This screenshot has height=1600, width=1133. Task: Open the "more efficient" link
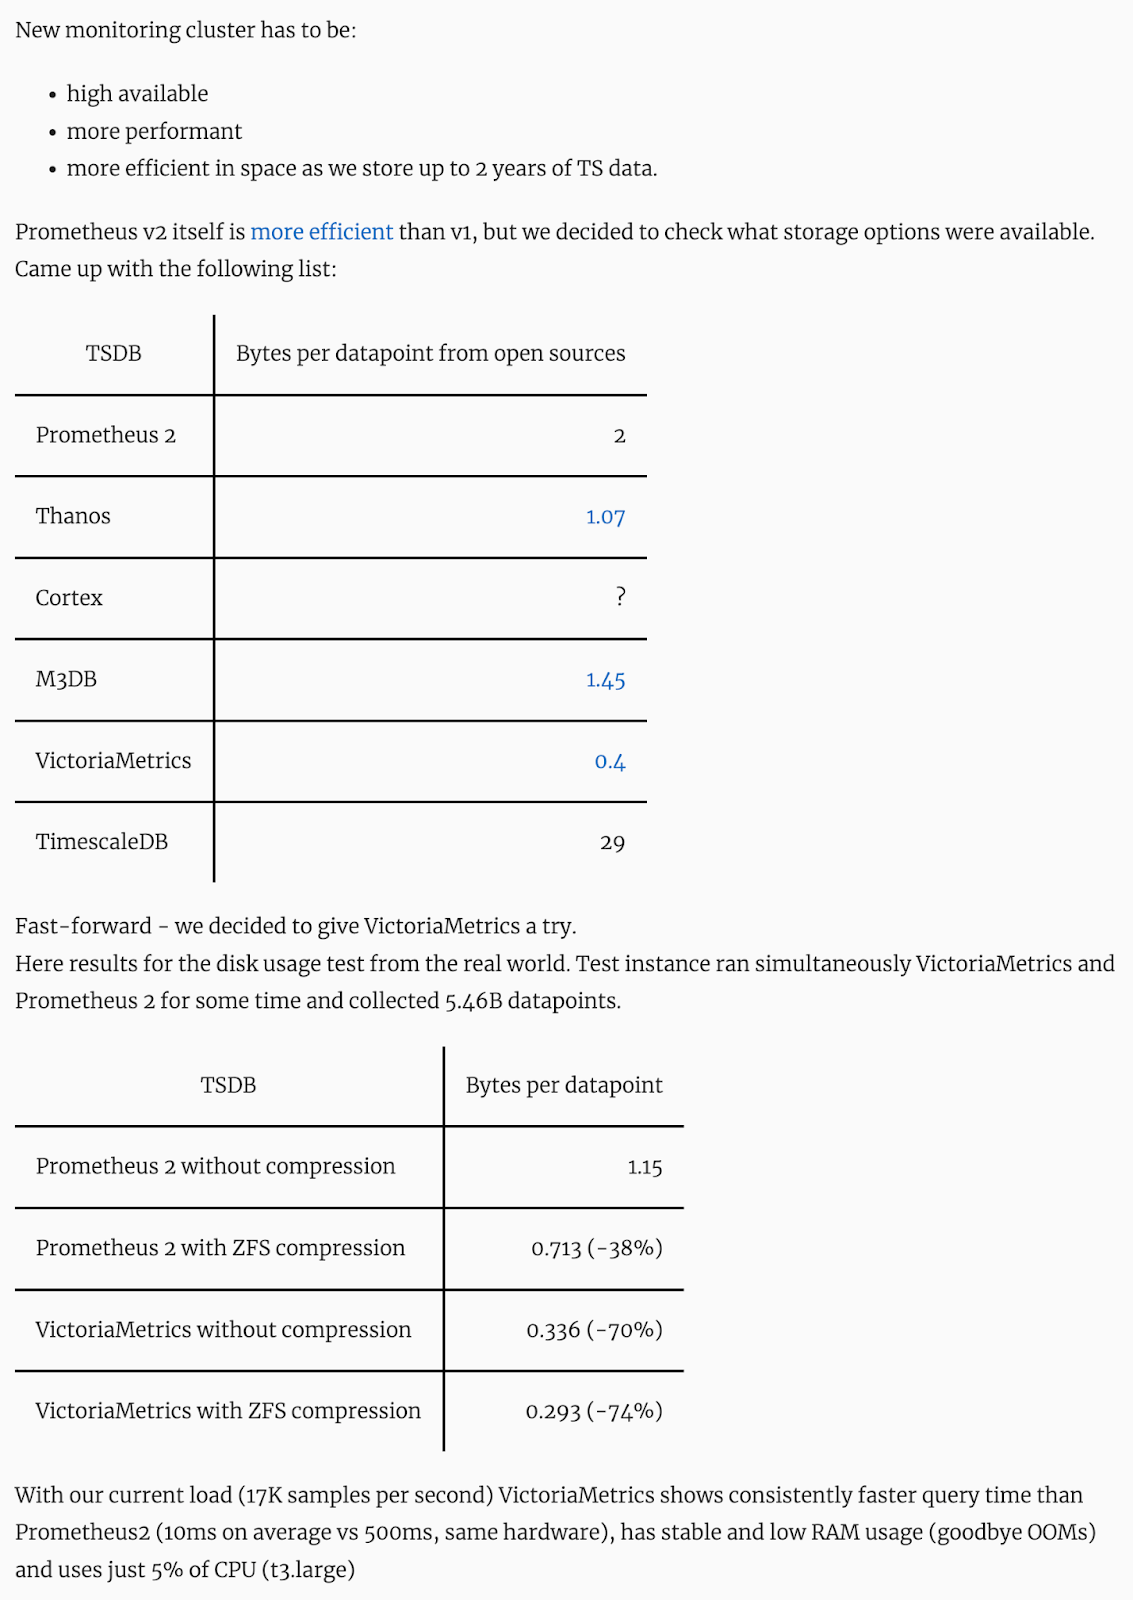coord(321,232)
